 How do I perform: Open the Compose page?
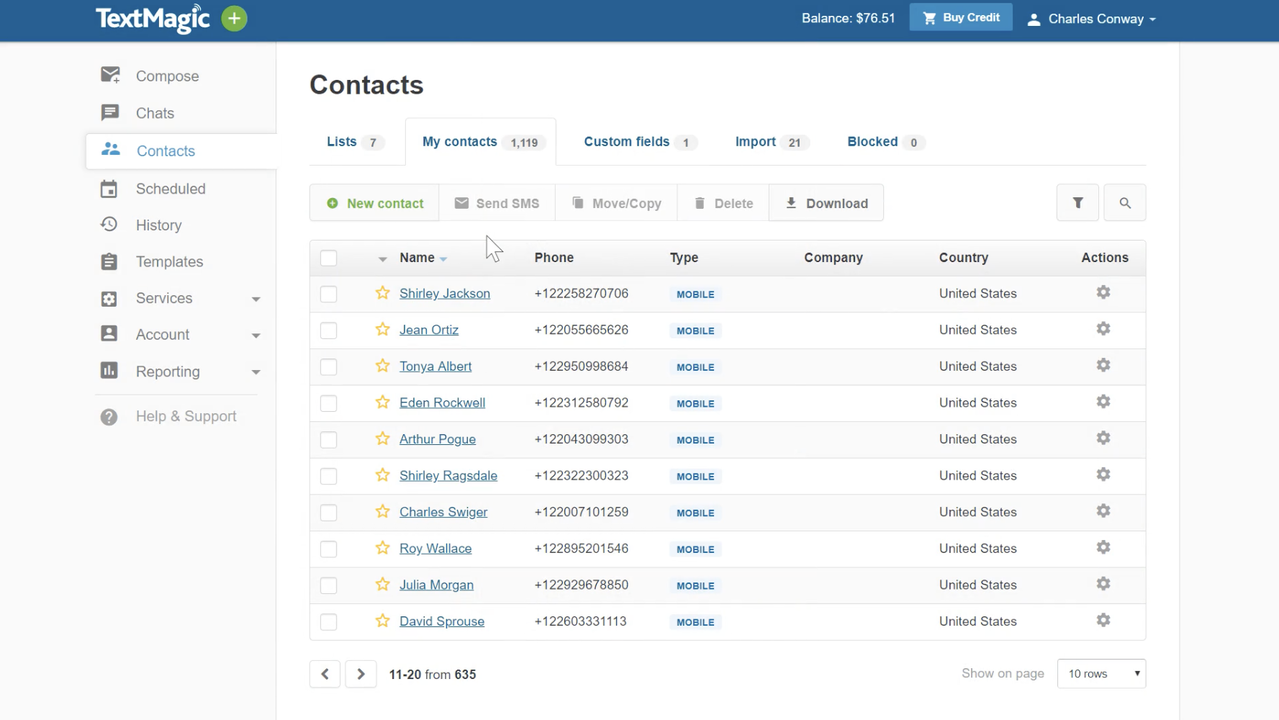pyautogui.click(x=166, y=76)
